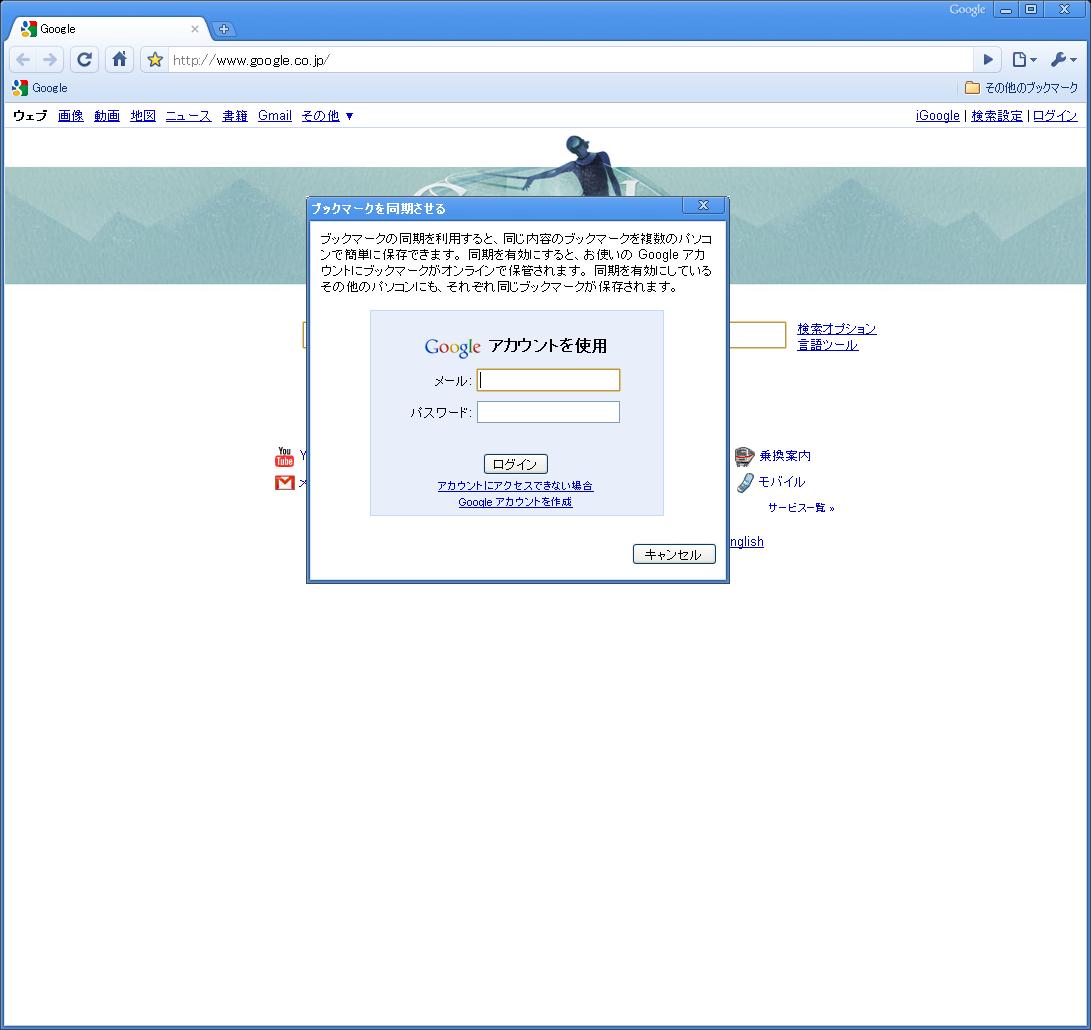Reload the page with the refresh icon
Image resolution: width=1091 pixels, height=1030 pixels.
coord(84,60)
